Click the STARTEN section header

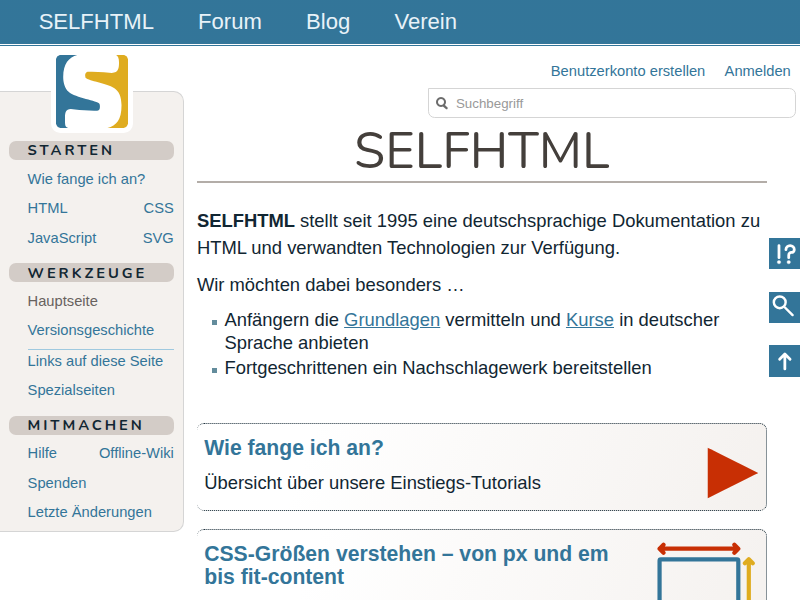(x=91, y=151)
